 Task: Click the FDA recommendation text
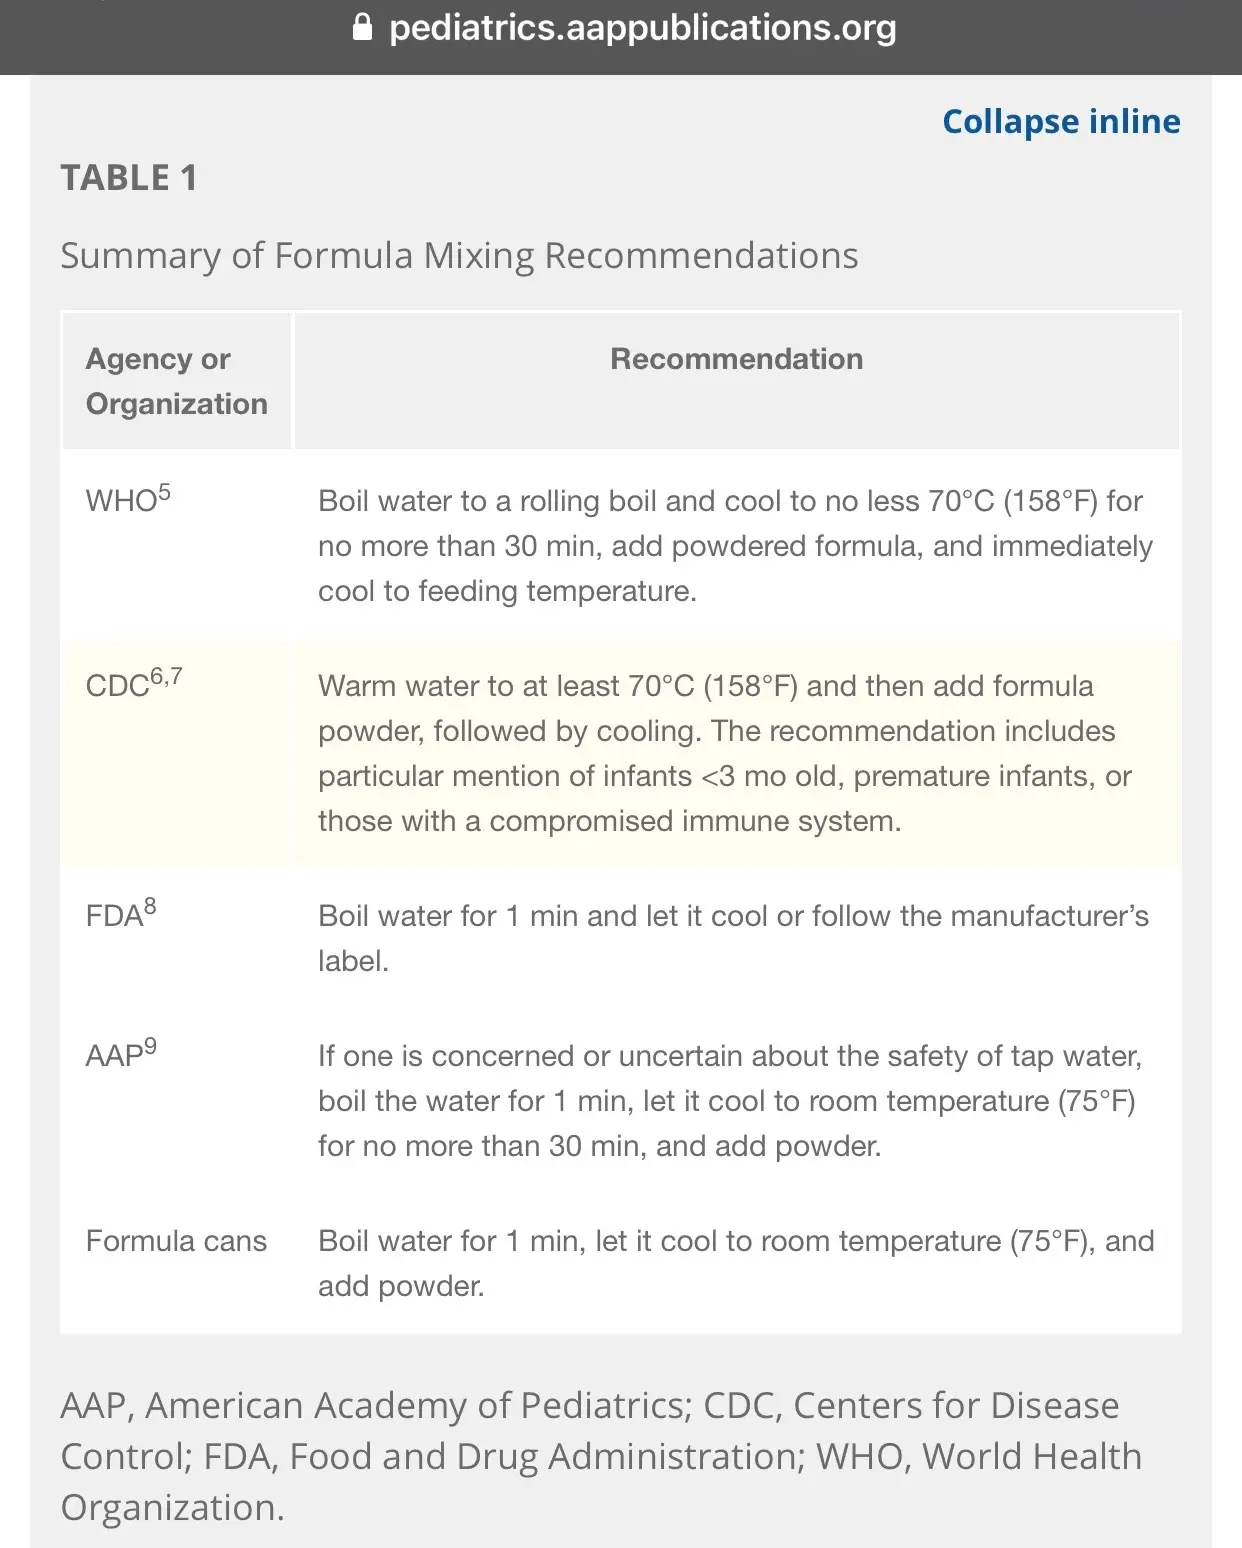click(734, 938)
